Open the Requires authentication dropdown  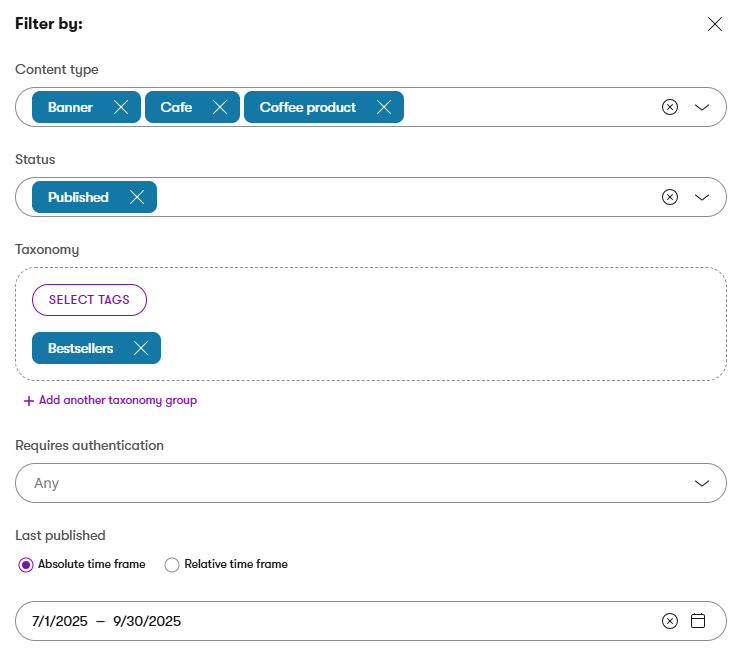coord(370,483)
